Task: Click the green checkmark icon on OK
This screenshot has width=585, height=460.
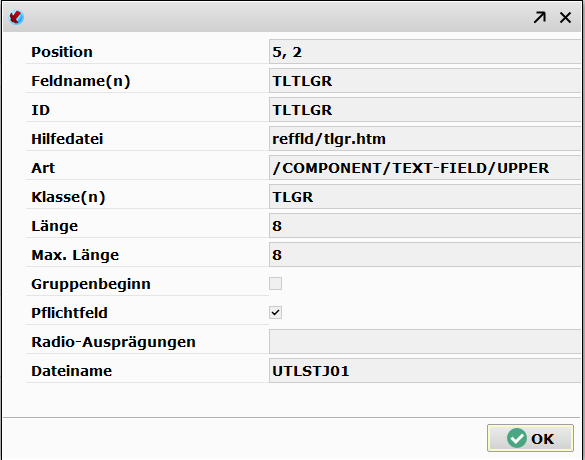Action: pyautogui.click(x=517, y=438)
